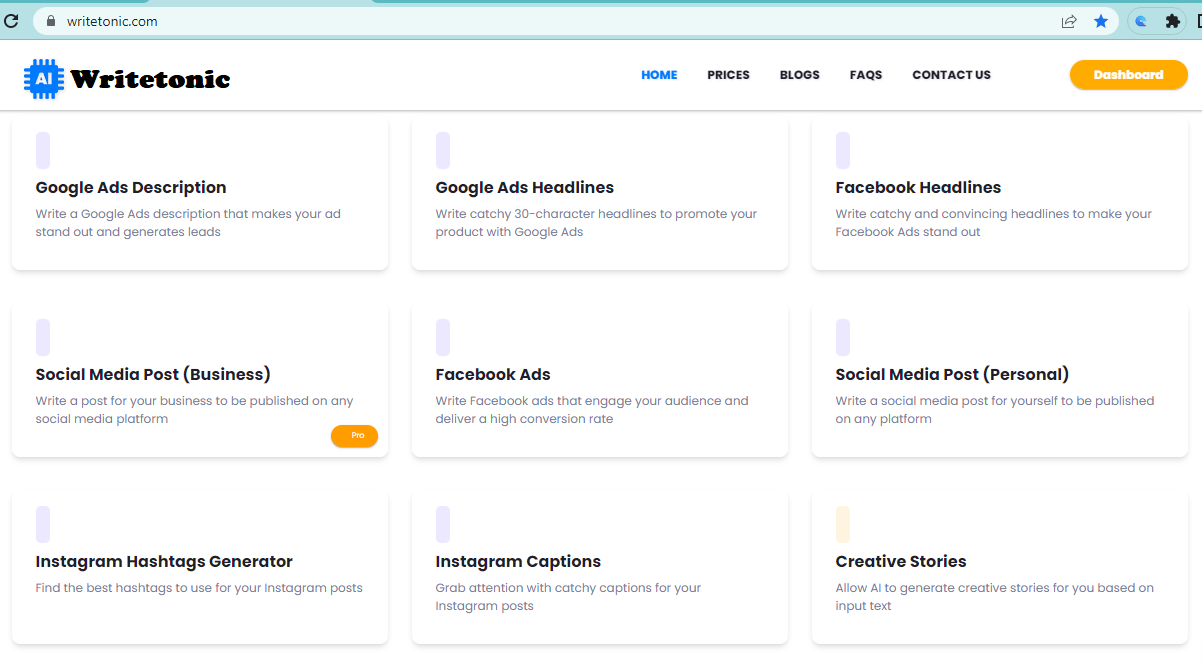Click the icon tile on Facebook Headlines card
This screenshot has width=1202, height=670.
tap(843, 150)
